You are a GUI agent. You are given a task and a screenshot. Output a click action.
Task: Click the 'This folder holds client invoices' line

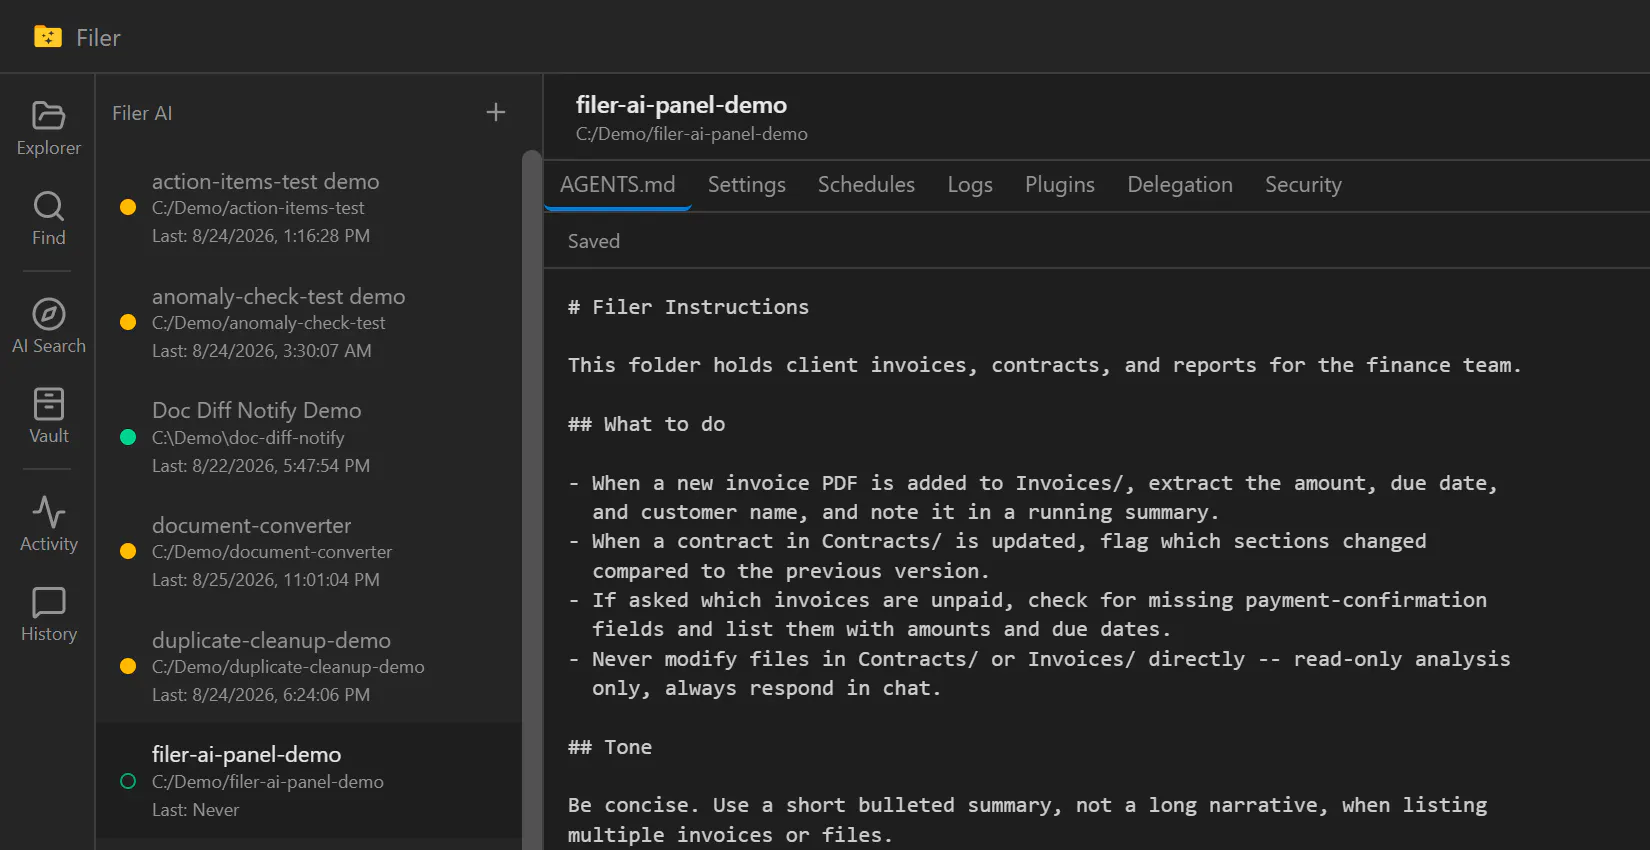[1044, 365]
